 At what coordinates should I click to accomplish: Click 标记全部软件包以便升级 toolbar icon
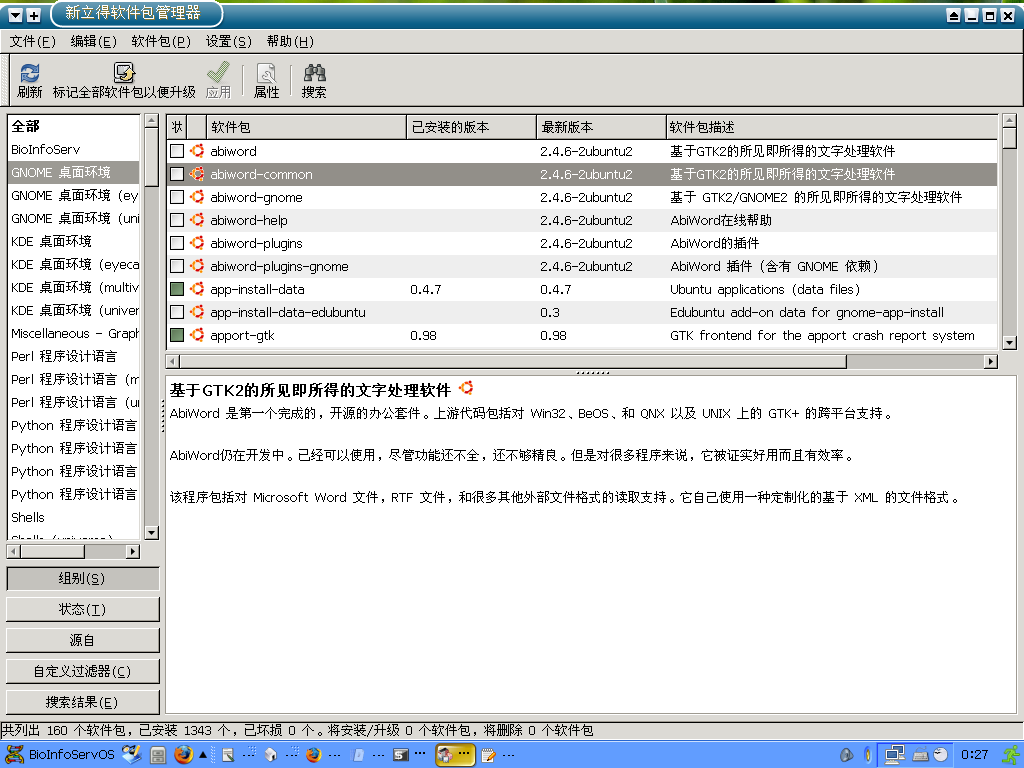pyautogui.click(x=124, y=73)
